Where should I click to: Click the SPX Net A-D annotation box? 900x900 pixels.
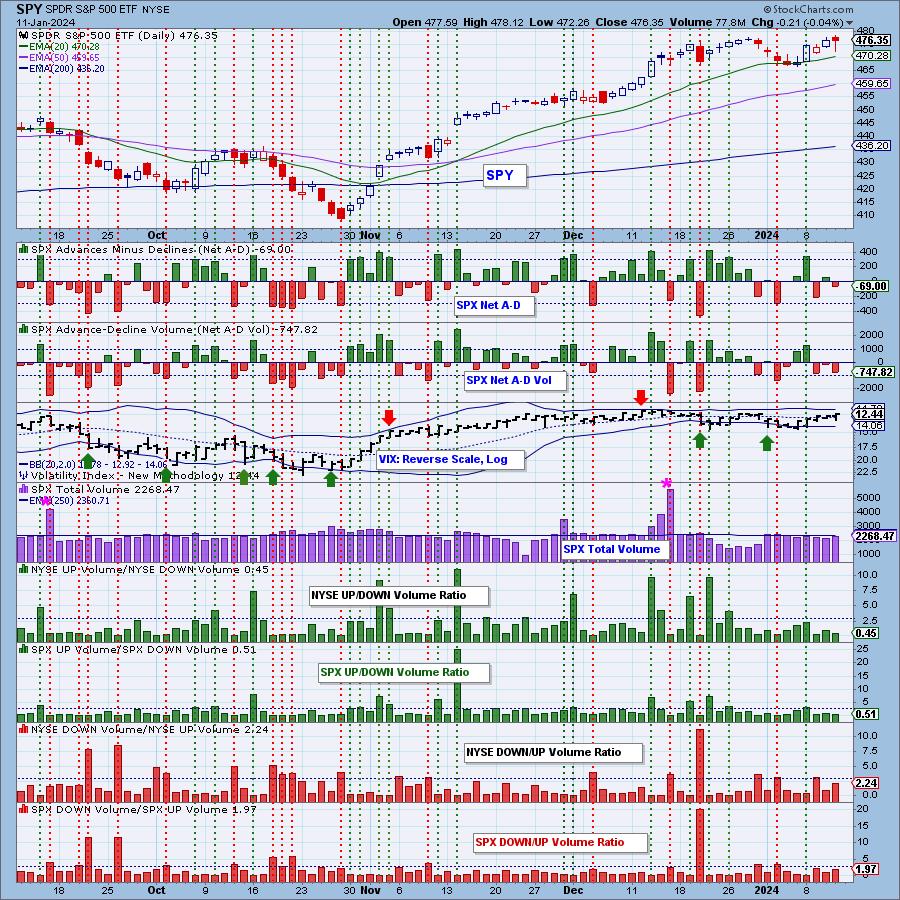(x=493, y=305)
